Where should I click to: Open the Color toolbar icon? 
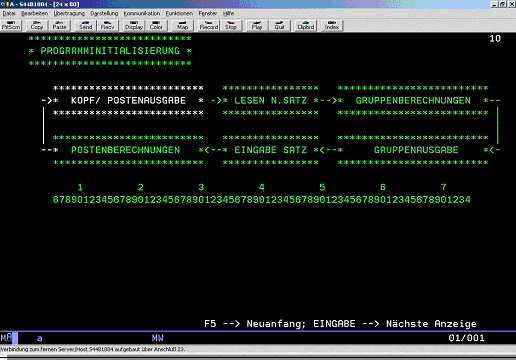point(156,26)
